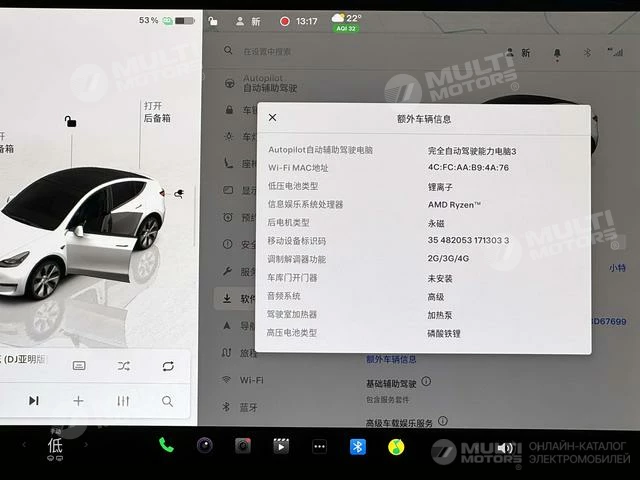The height and width of the screenshot is (480, 640).
Task: Tap the phone icon in bottom dock
Action: coord(166,445)
